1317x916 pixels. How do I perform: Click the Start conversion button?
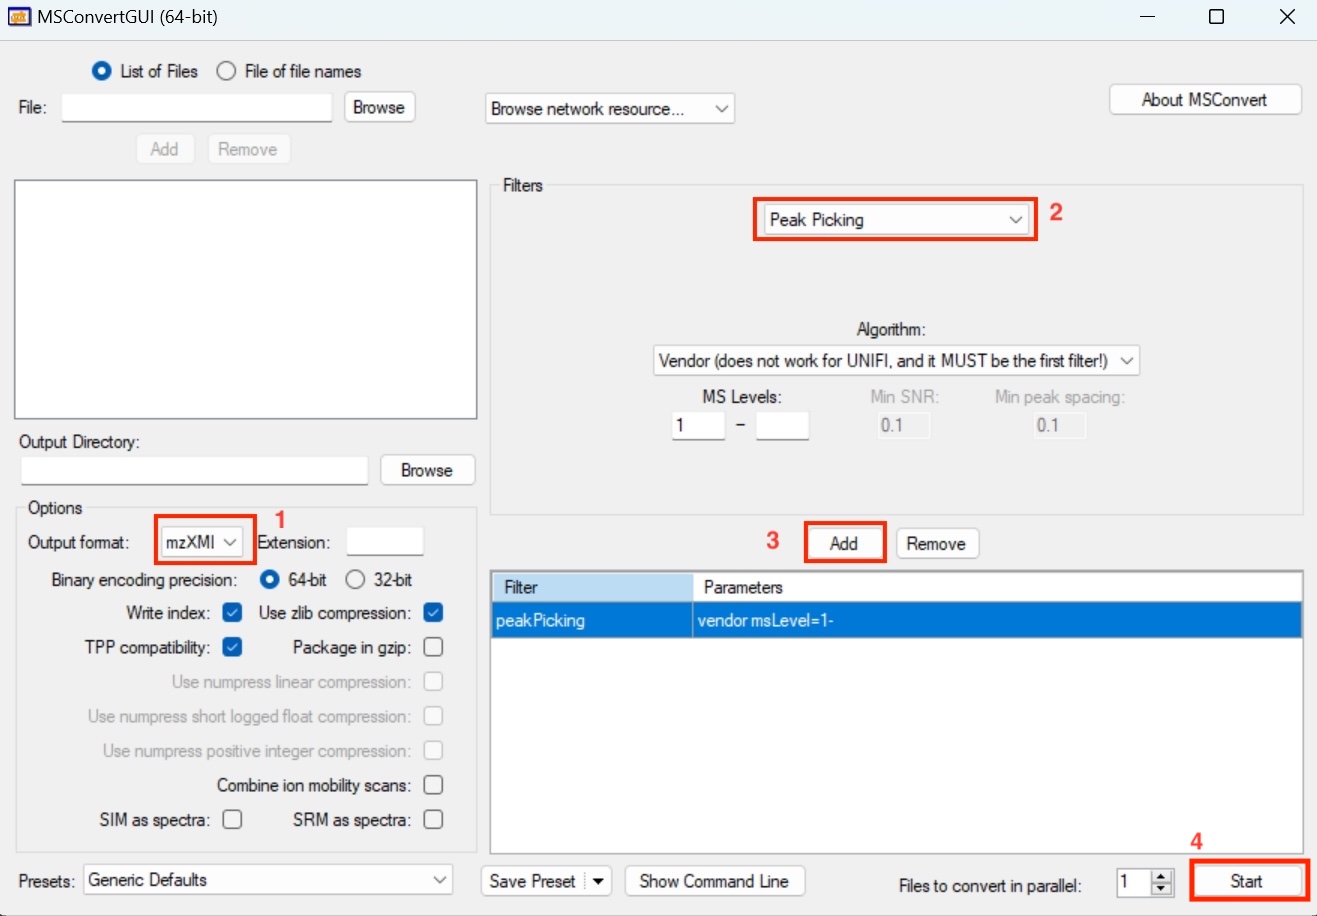(x=1247, y=881)
